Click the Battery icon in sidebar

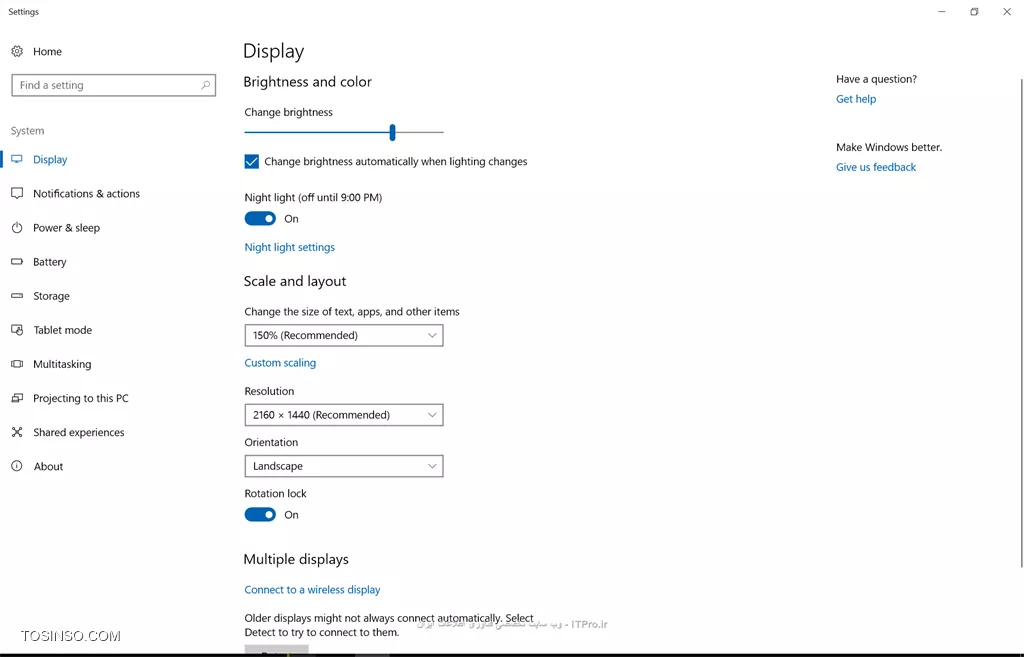[17, 262]
